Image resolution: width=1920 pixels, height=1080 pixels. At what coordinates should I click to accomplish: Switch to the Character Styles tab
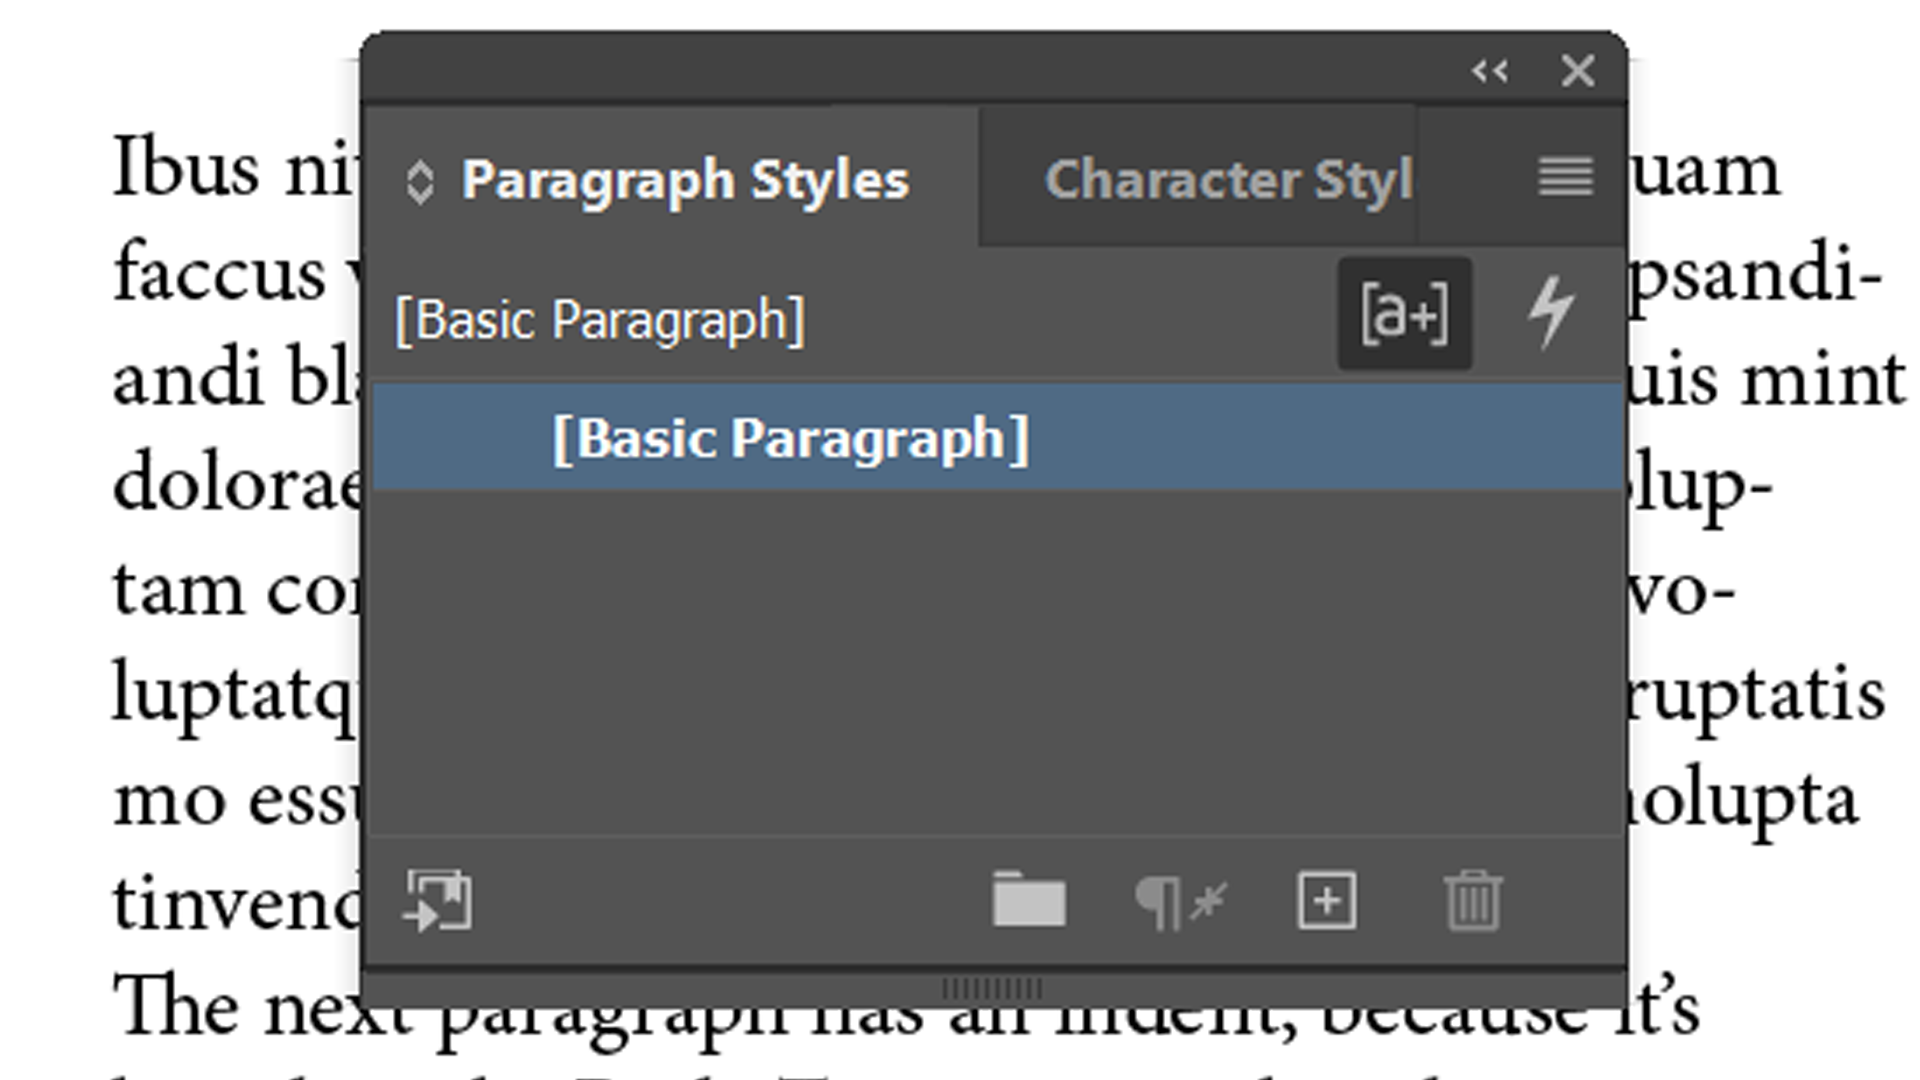point(1228,180)
